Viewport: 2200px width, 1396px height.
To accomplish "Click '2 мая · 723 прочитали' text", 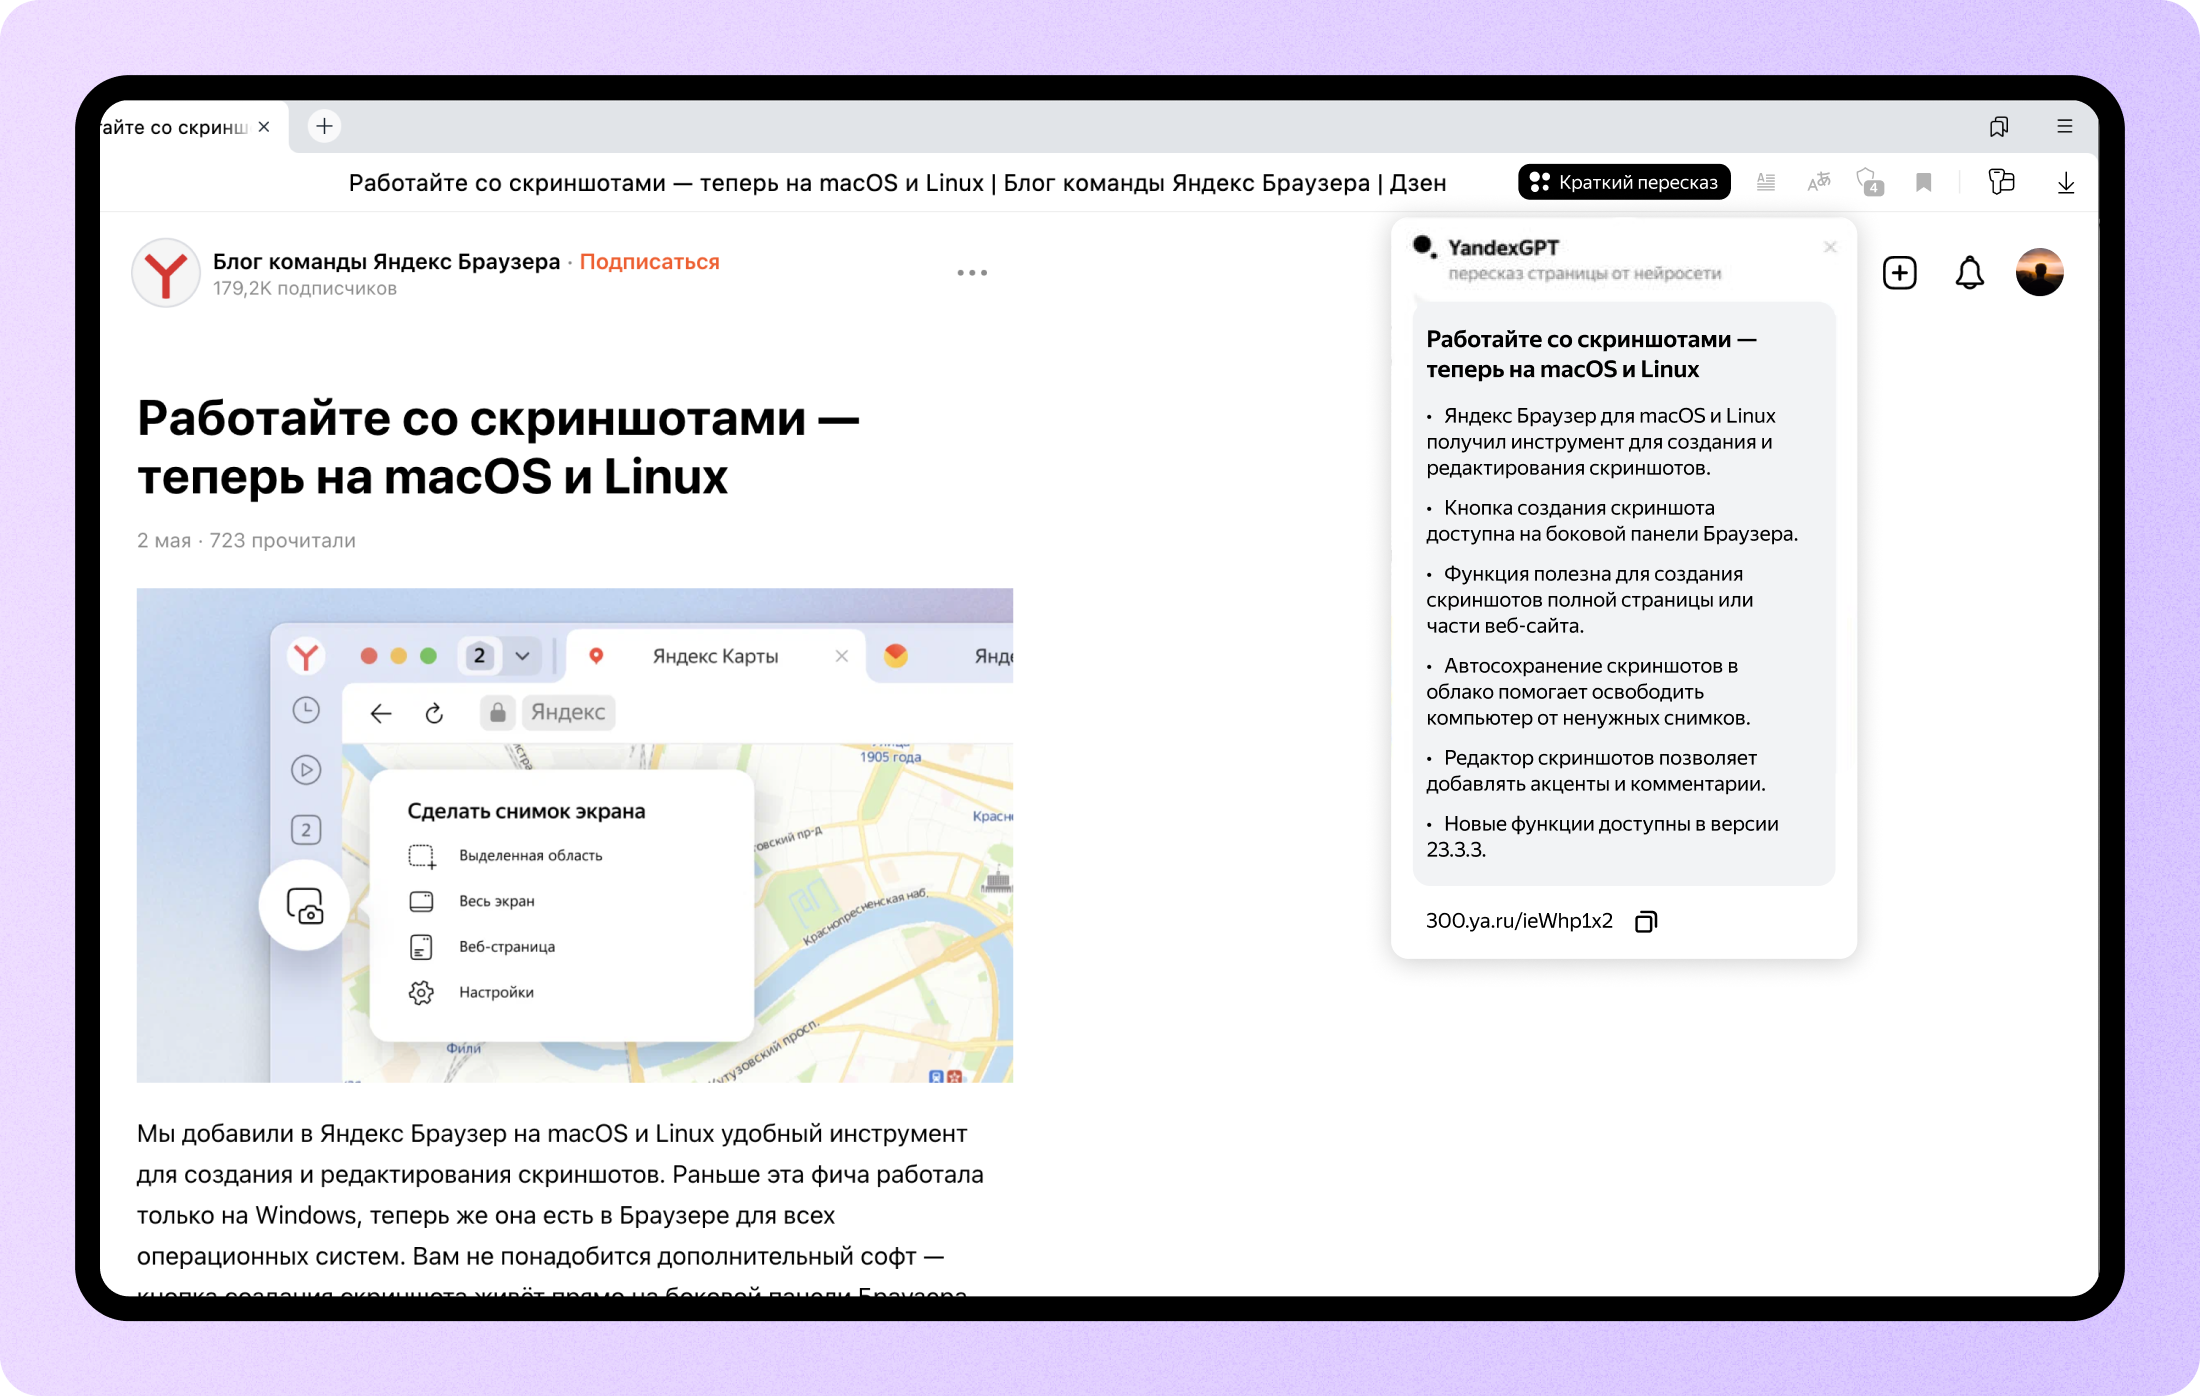I will [246, 540].
